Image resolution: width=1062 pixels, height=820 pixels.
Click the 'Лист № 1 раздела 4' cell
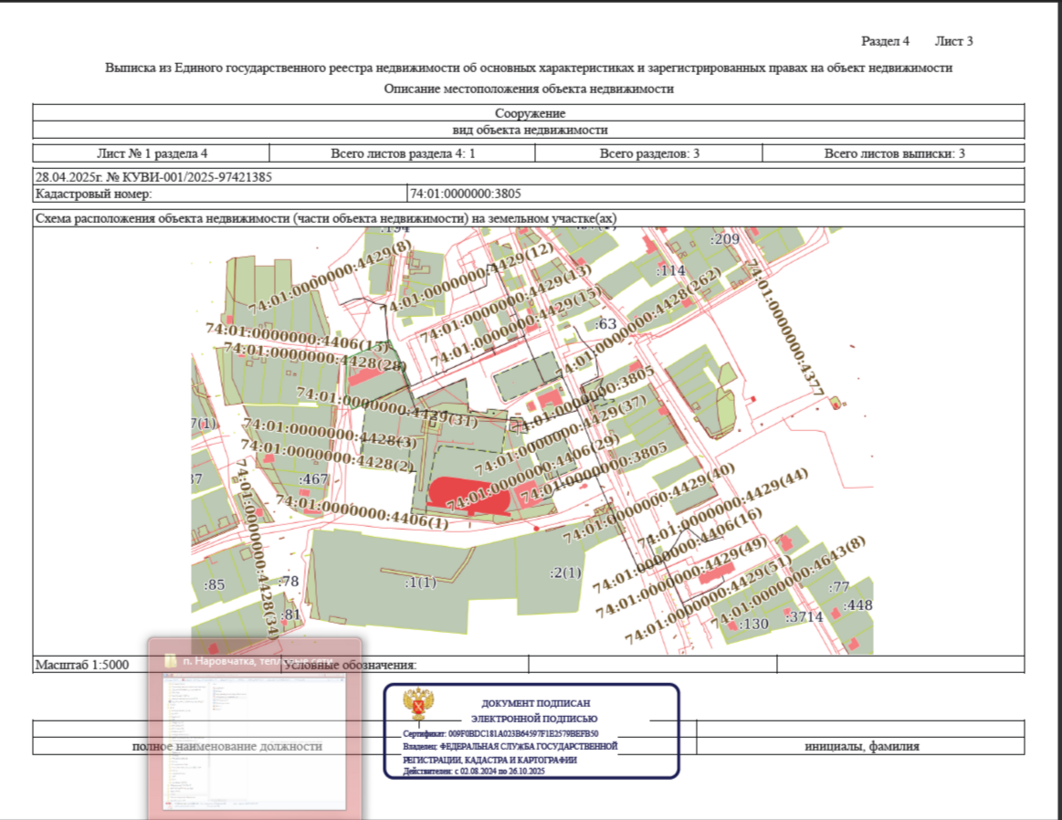tap(151, 153)
